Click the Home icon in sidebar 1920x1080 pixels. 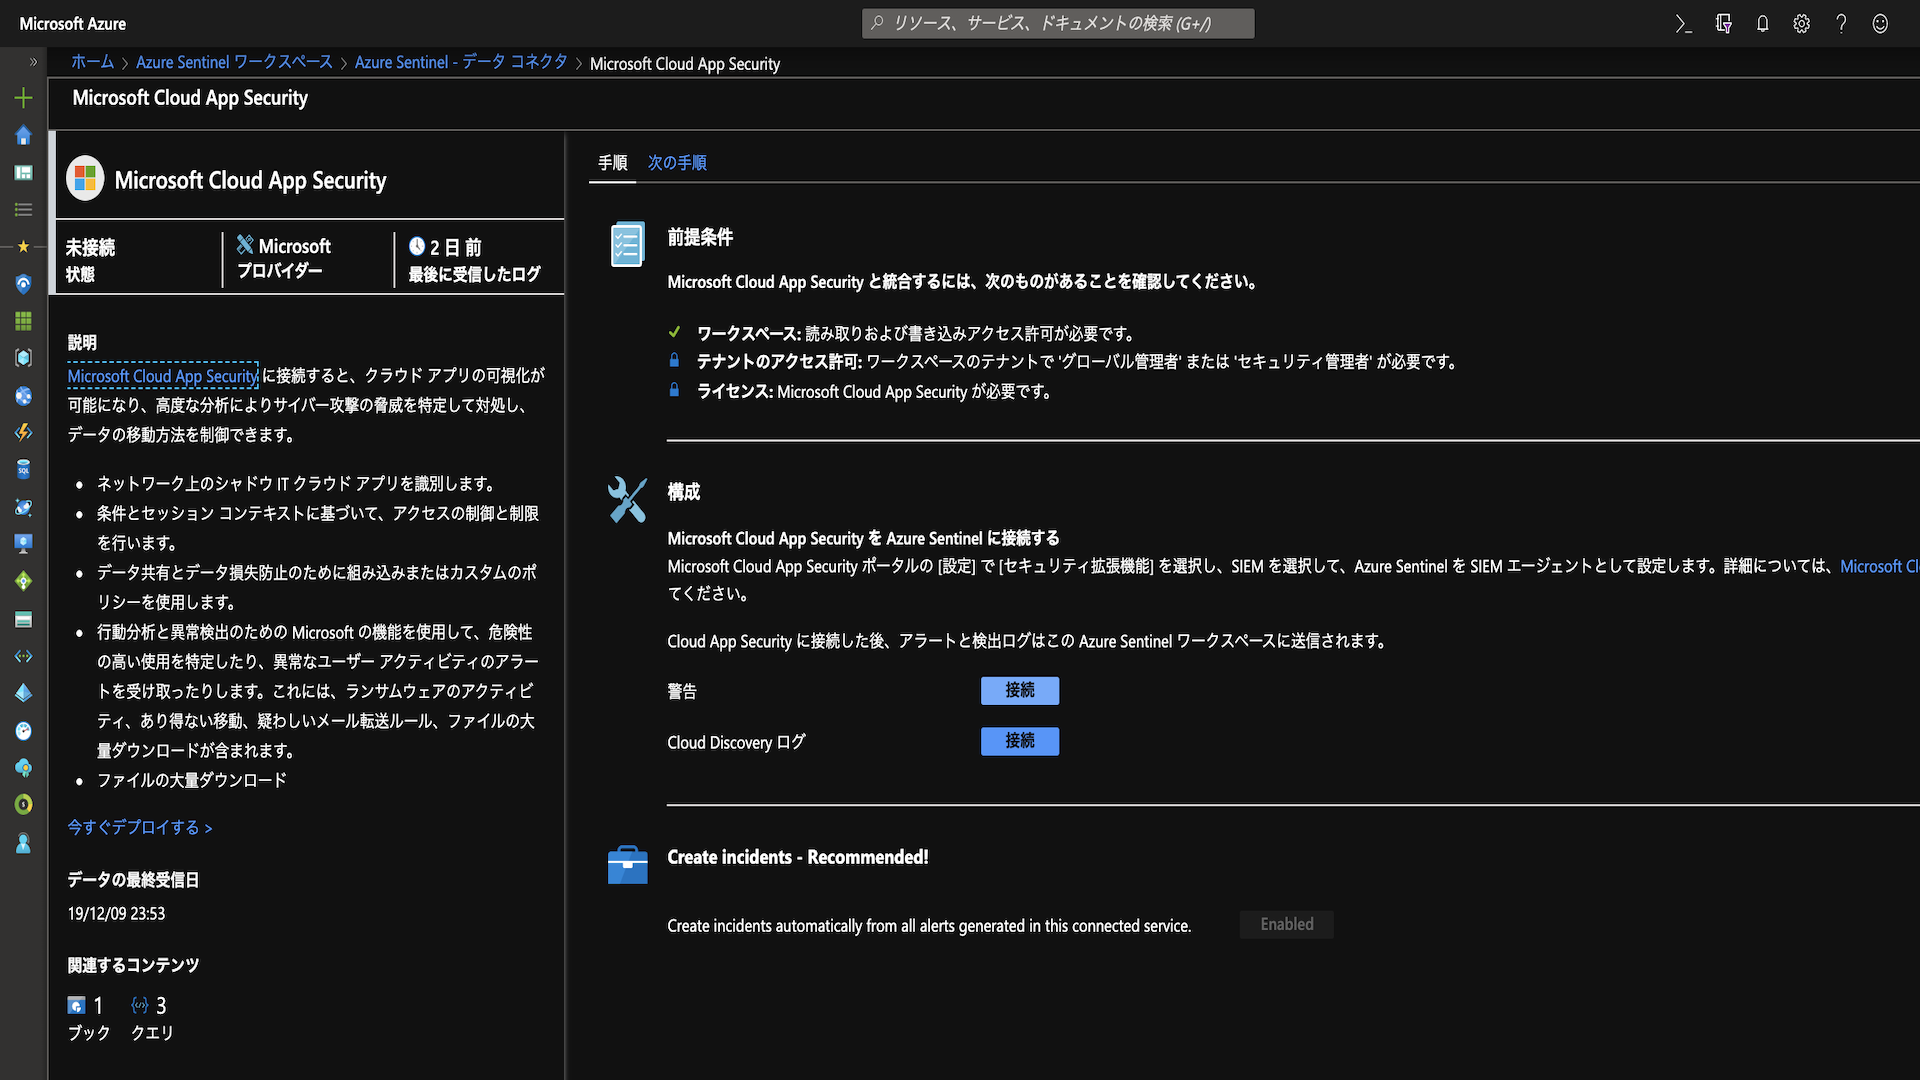(23, 135)
